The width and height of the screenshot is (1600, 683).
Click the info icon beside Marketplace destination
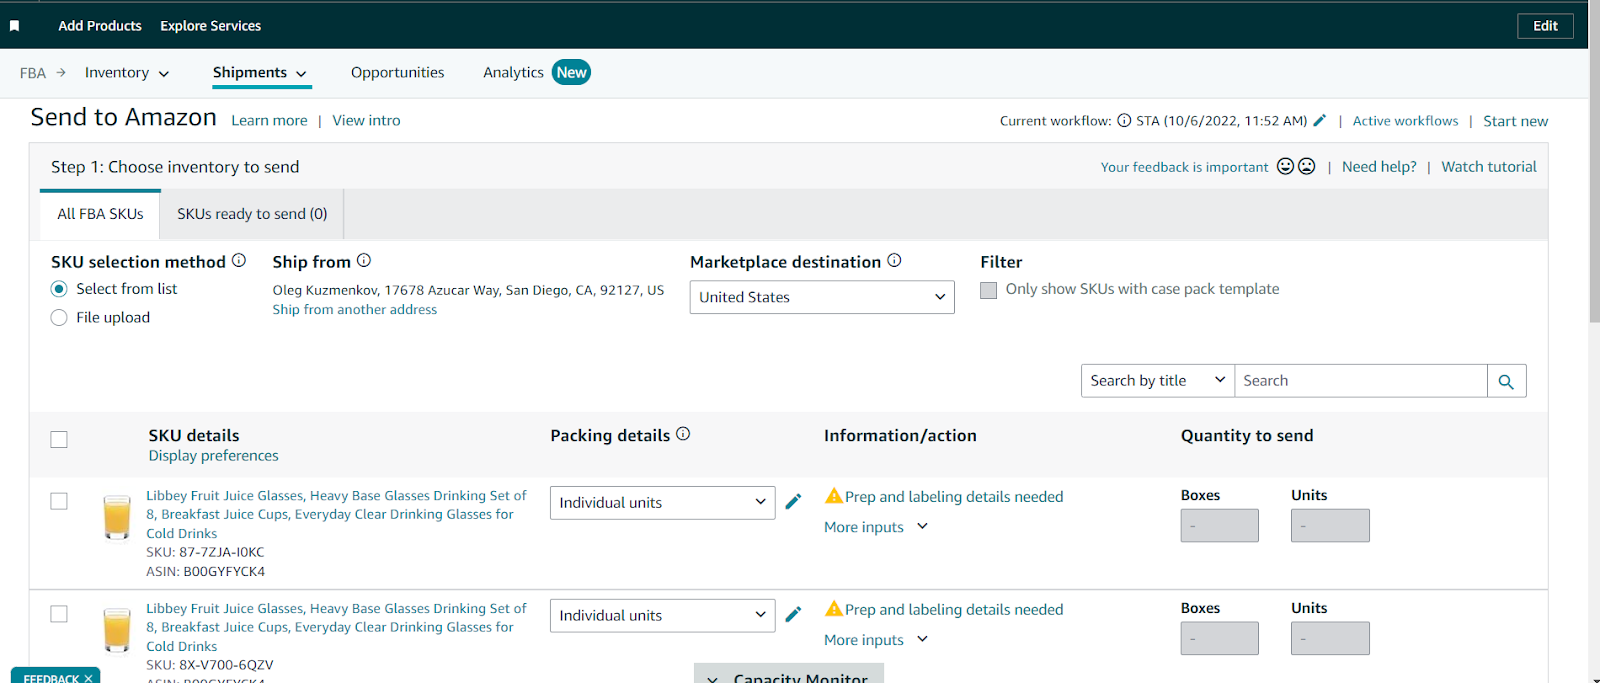pos(894,260)
